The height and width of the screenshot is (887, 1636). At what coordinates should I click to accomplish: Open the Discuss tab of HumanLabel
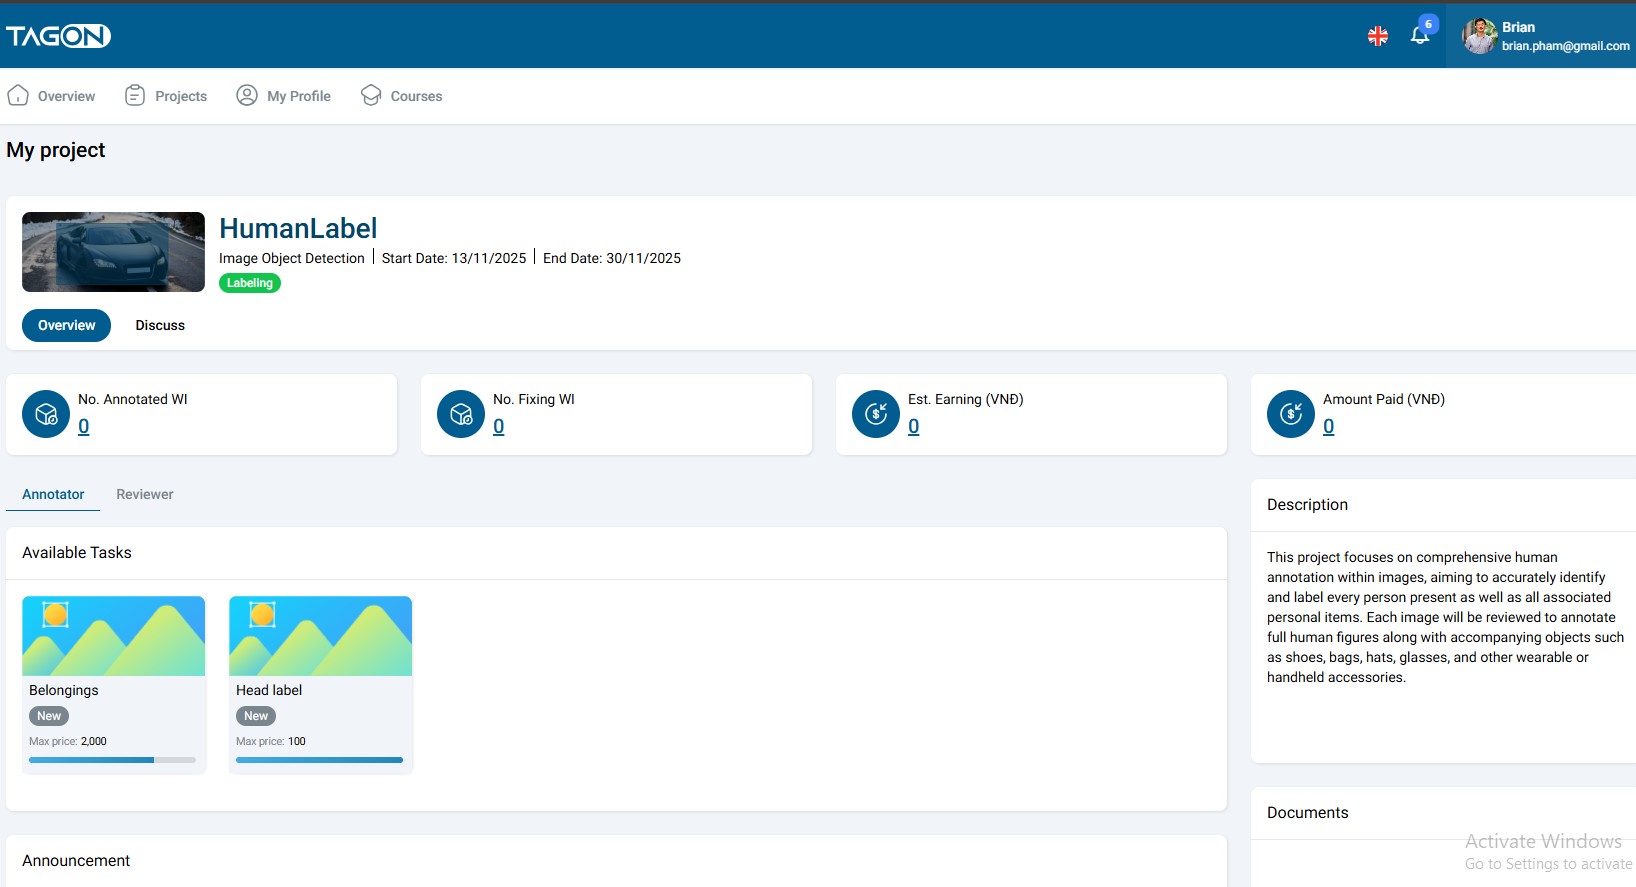click(x=160, y=325)
